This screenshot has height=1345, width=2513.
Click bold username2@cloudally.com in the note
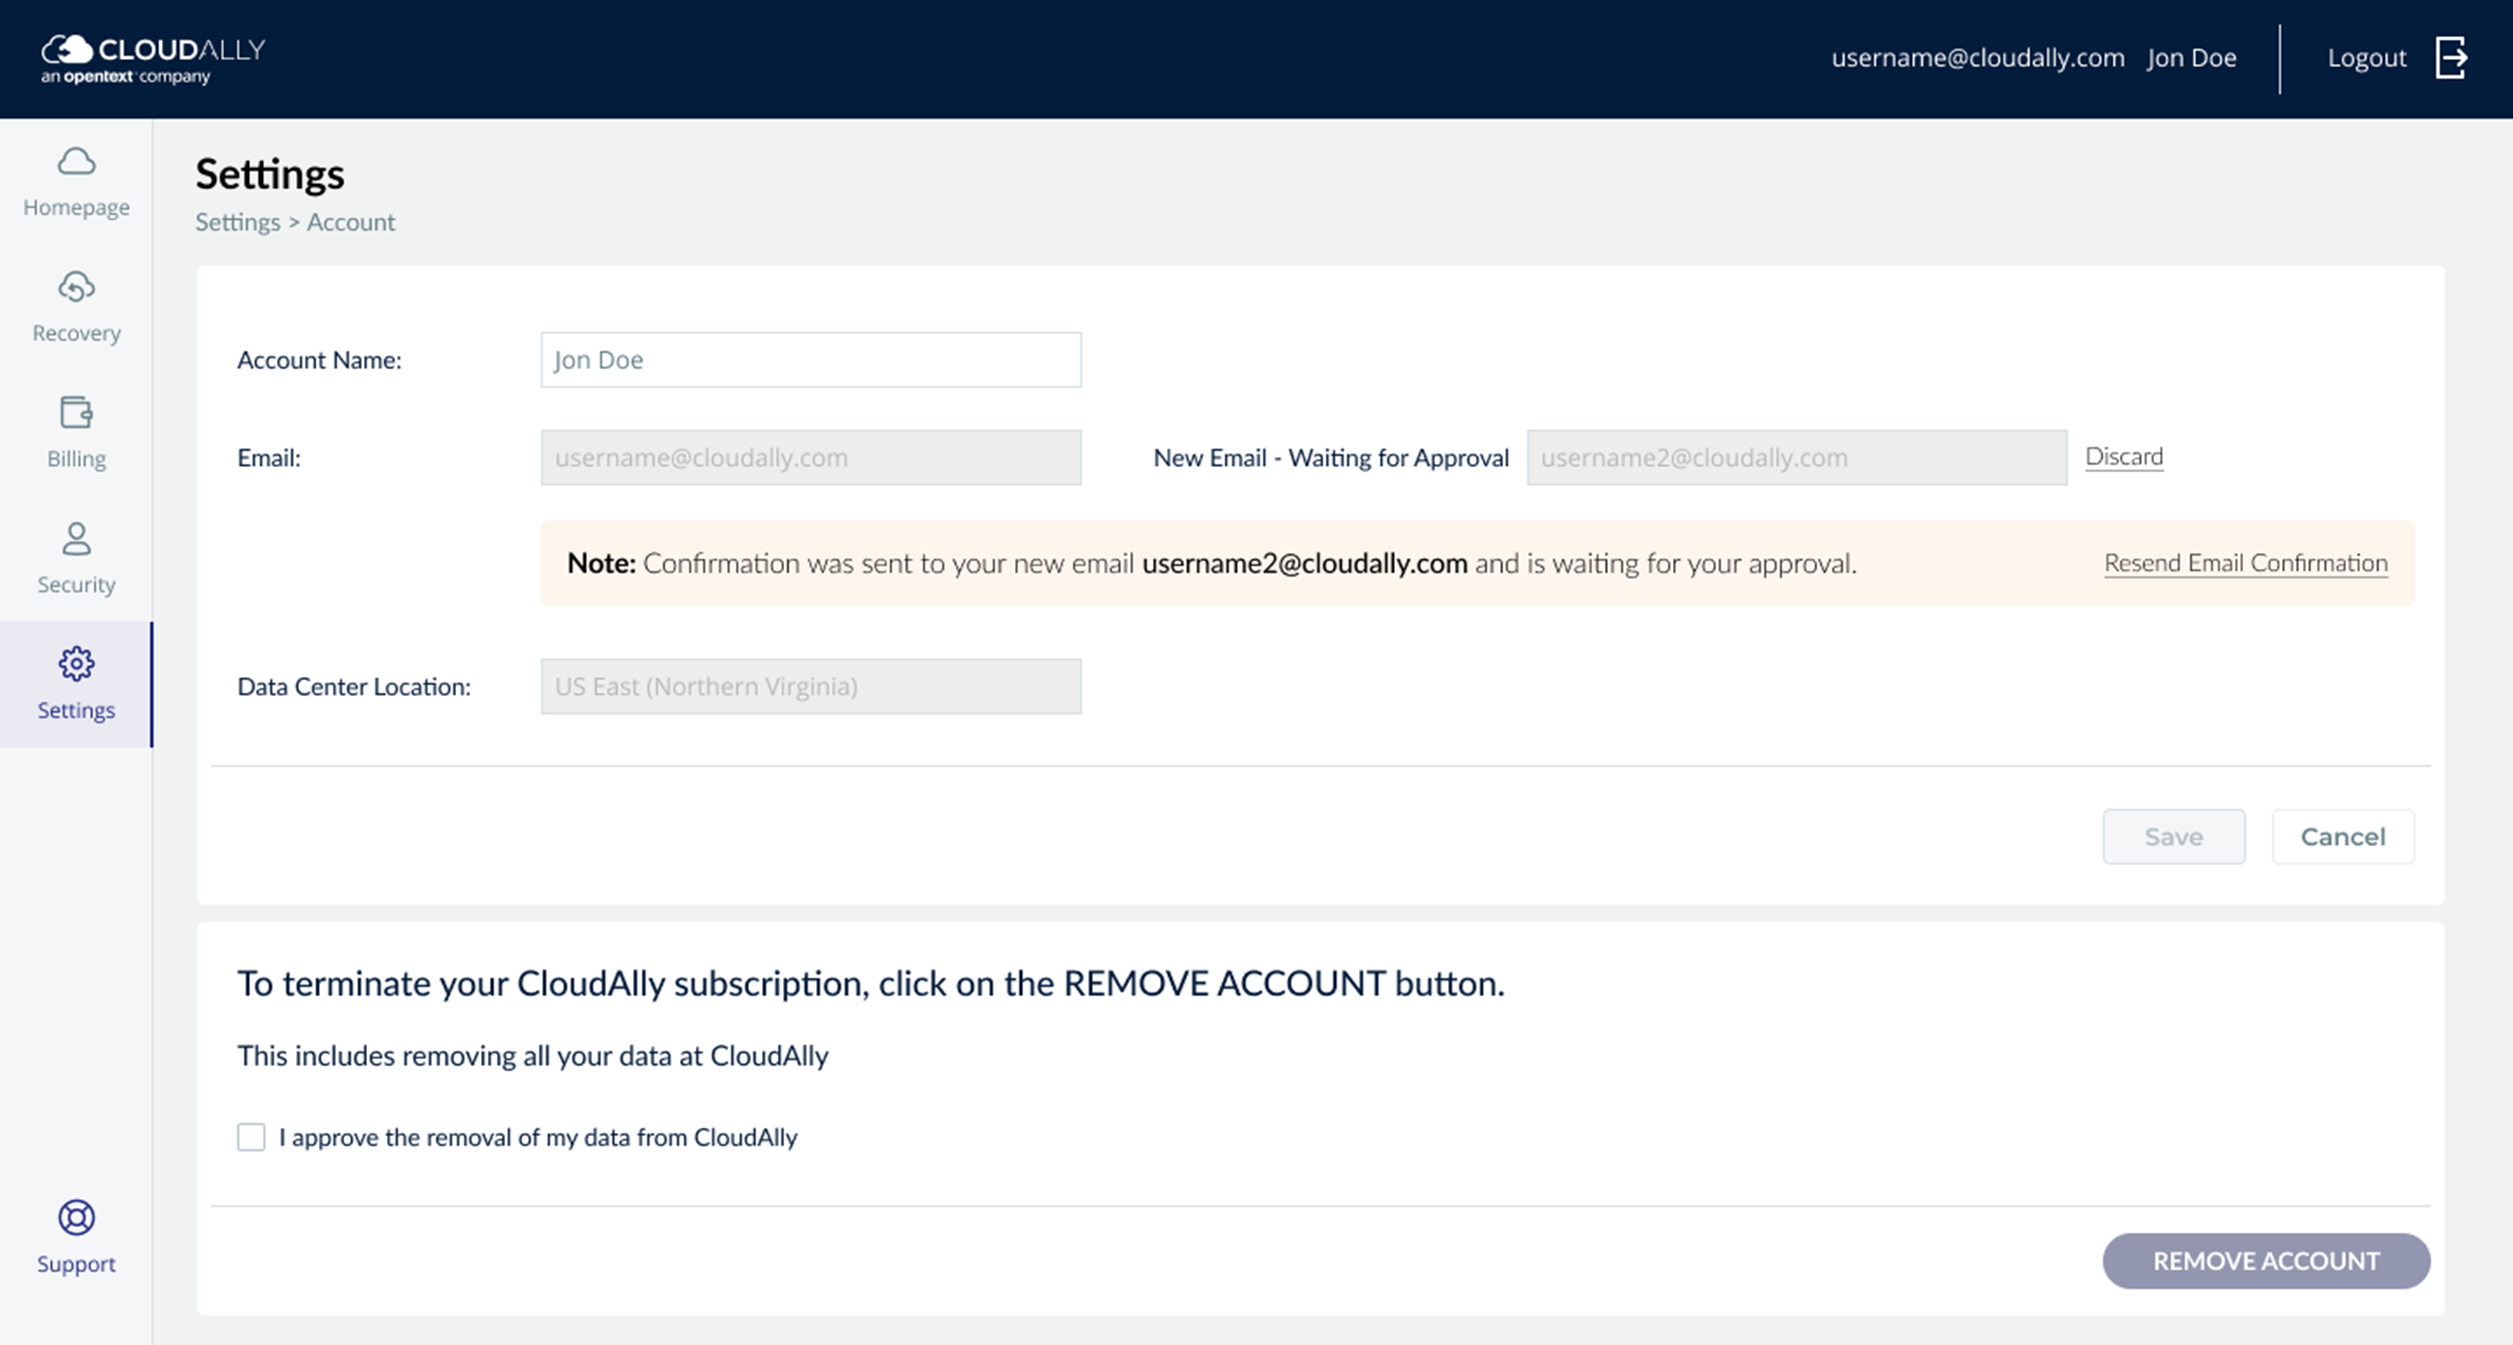1305,564
